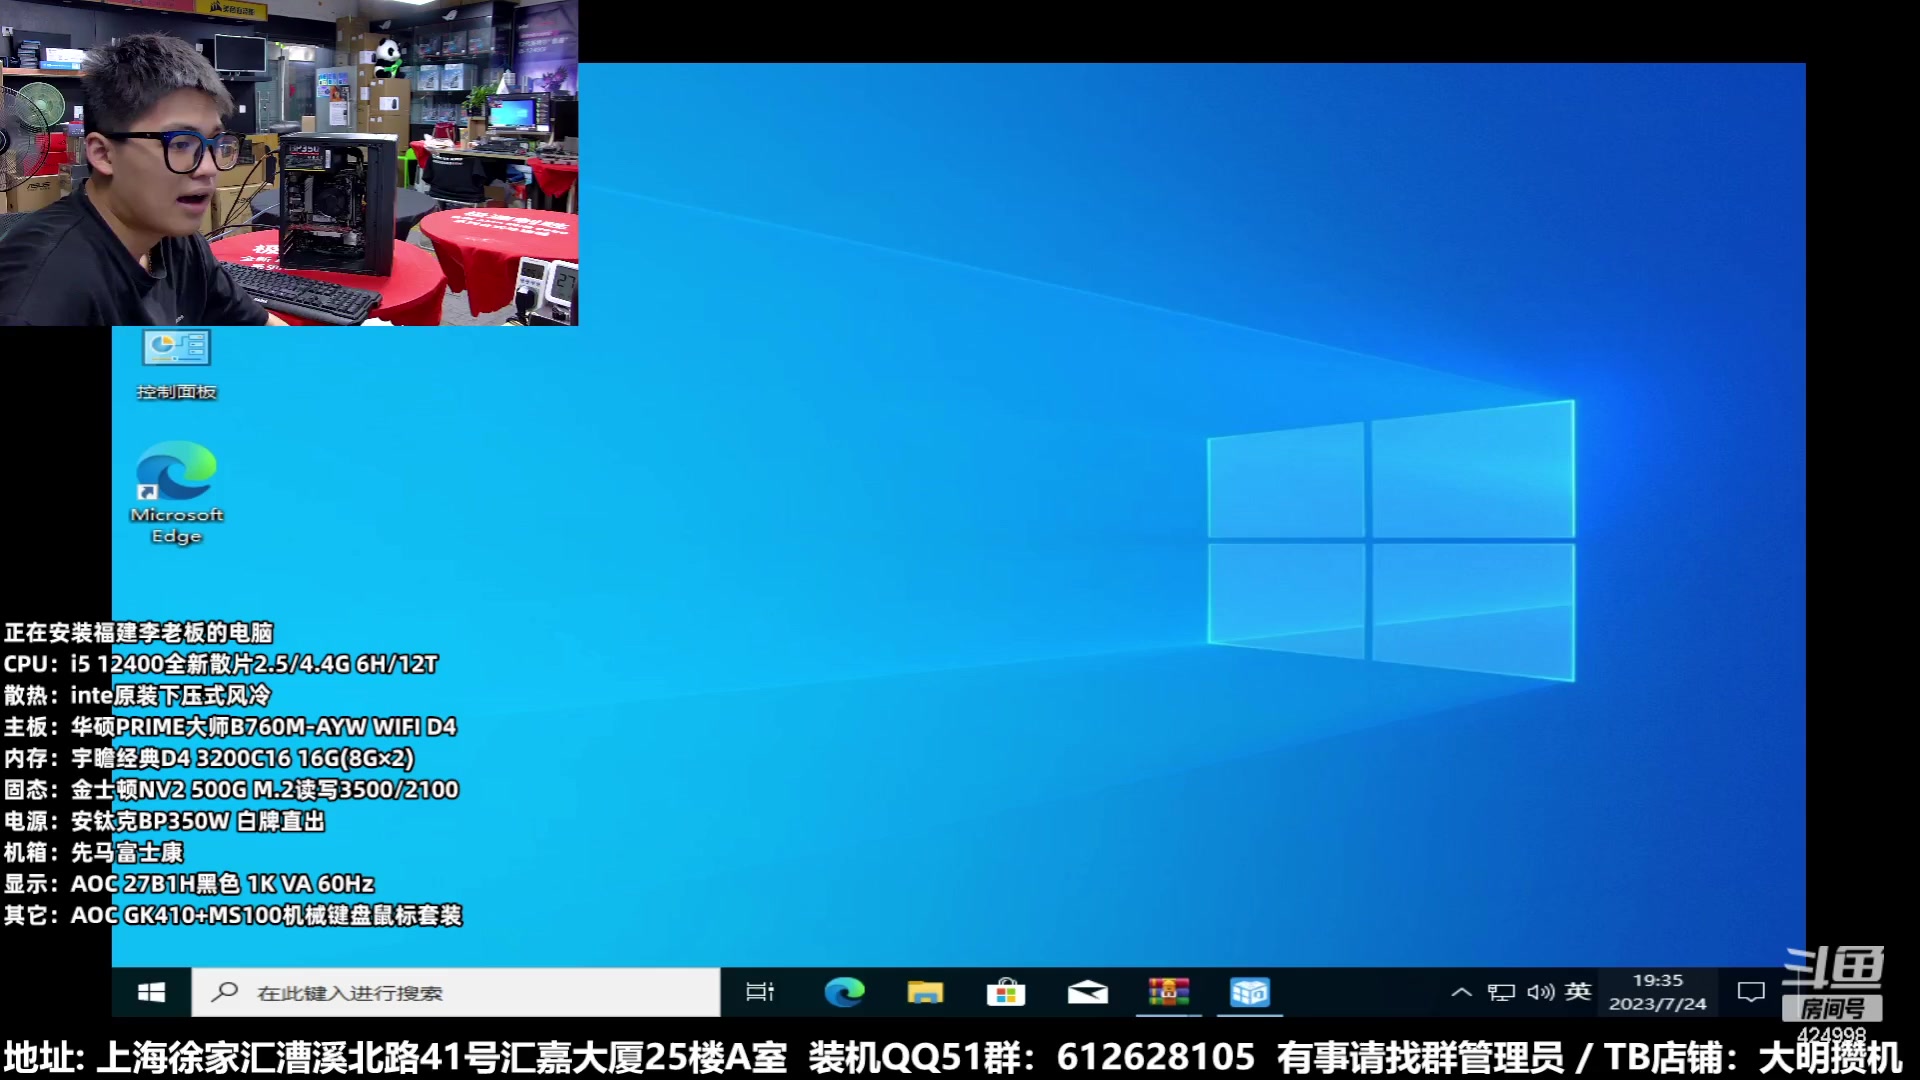Open File Explorer from taskbar
This screenshot has width=1920, height=1080.
[x=925, y=992]
